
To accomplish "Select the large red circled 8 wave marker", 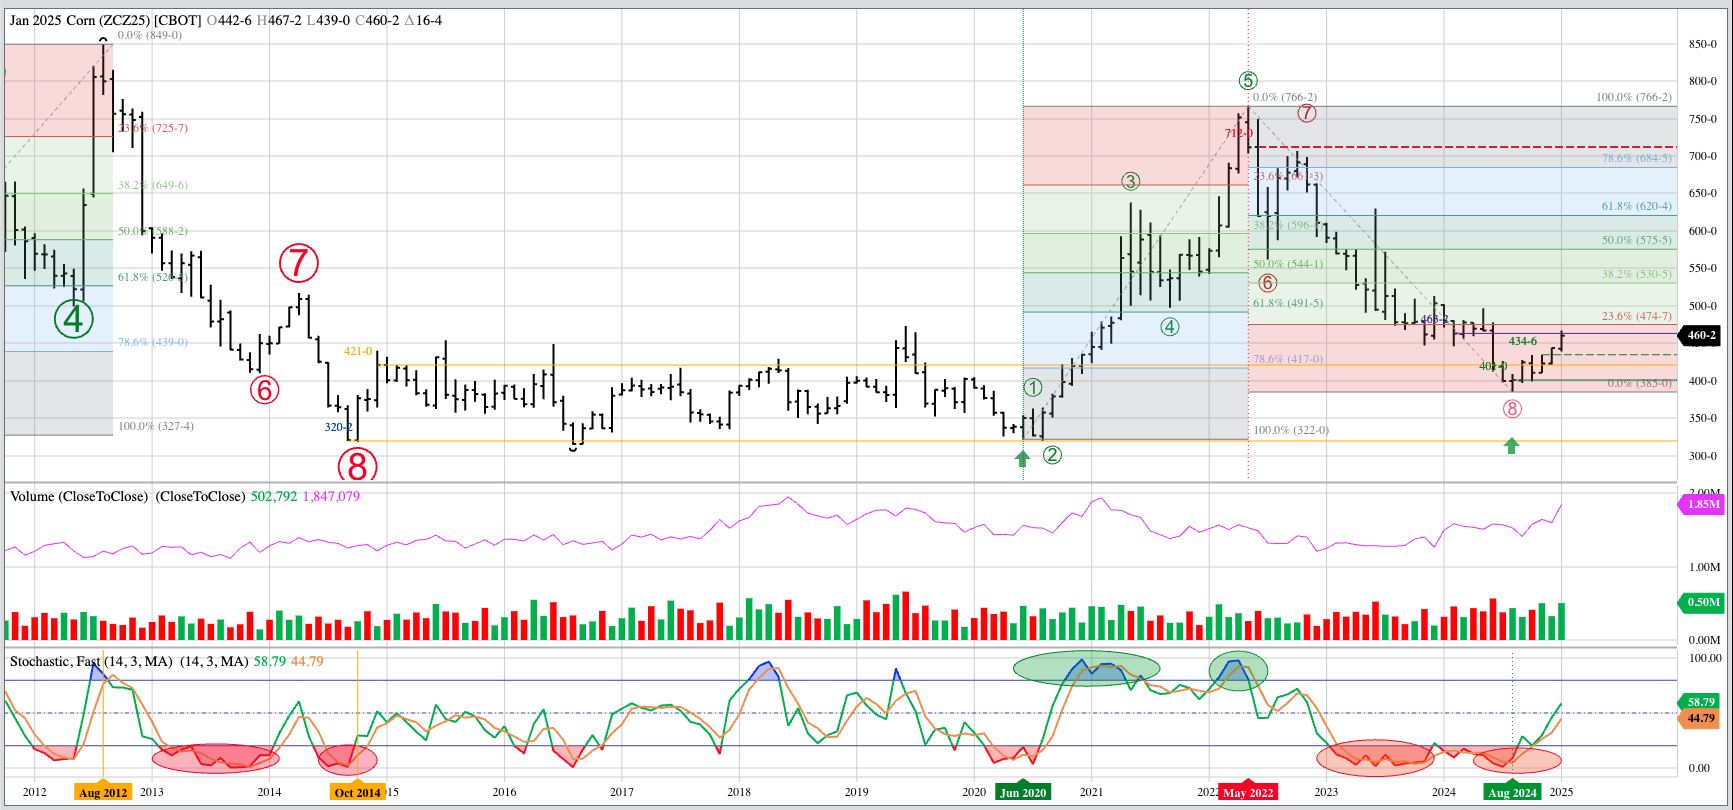I will 357,466.
